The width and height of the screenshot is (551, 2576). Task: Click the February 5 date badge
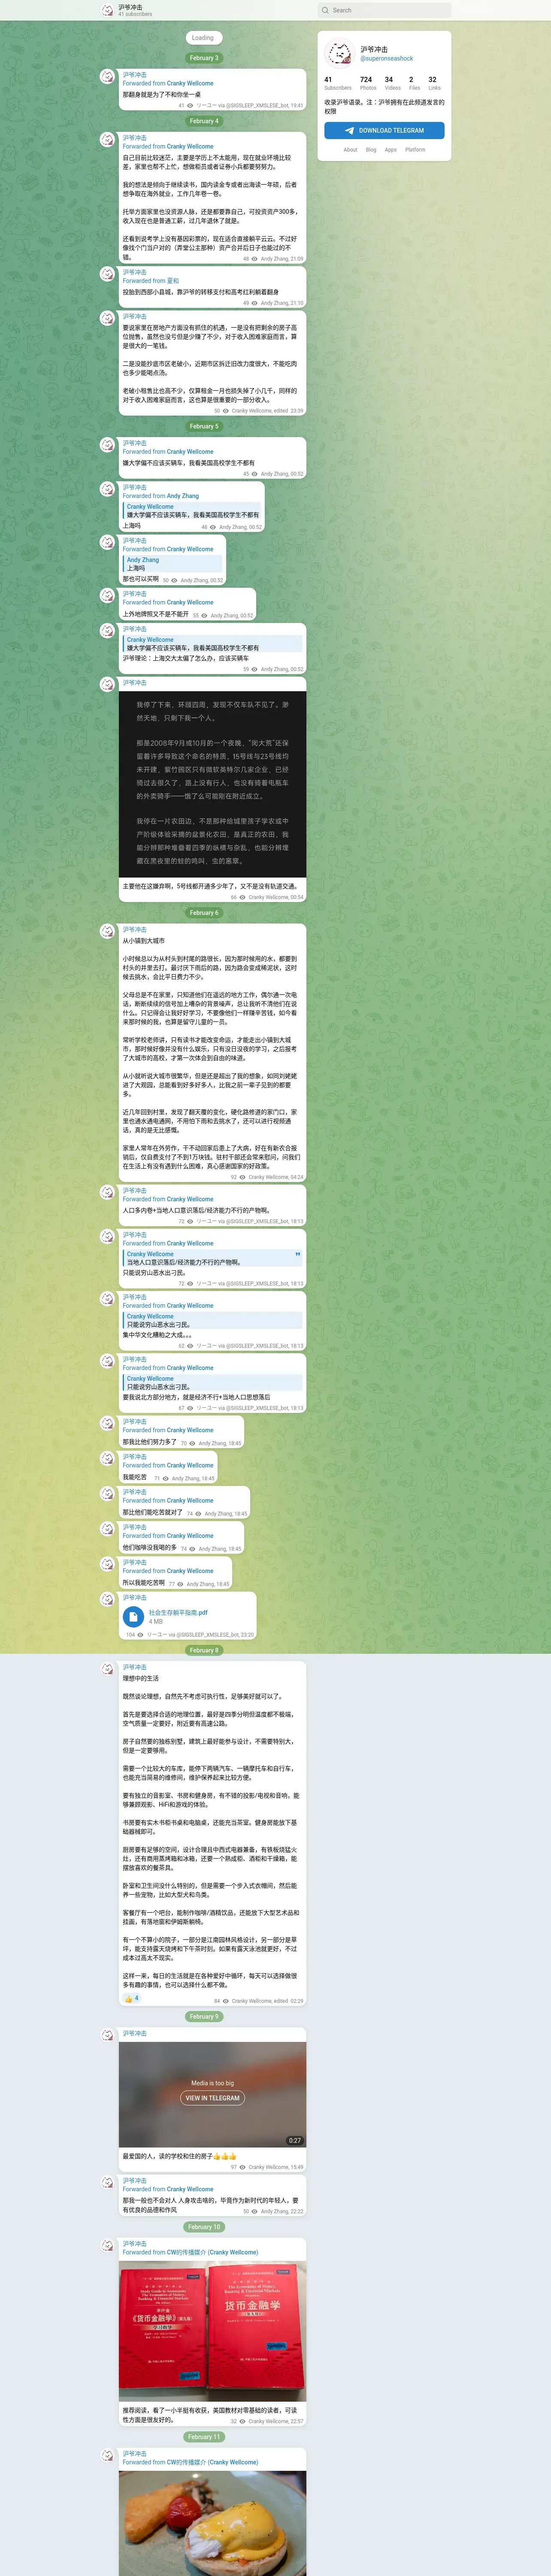pyautogui.click(x=203, y=426)
